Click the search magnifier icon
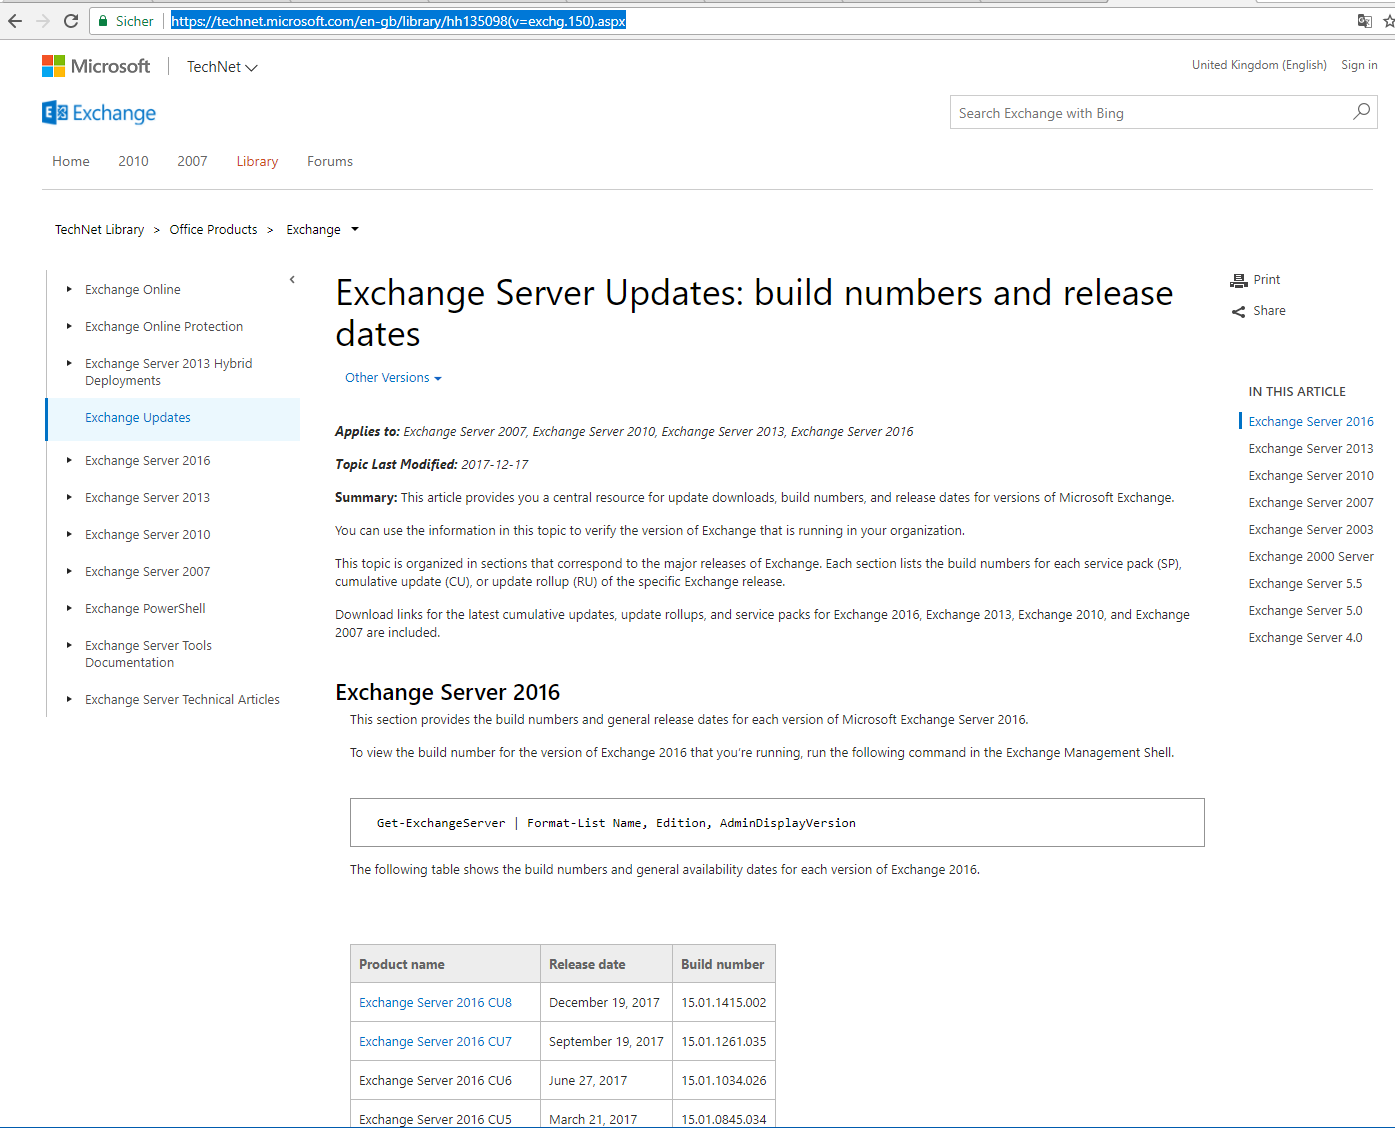Viewport: 1395px width, 1128px height. coord(1361,112)
